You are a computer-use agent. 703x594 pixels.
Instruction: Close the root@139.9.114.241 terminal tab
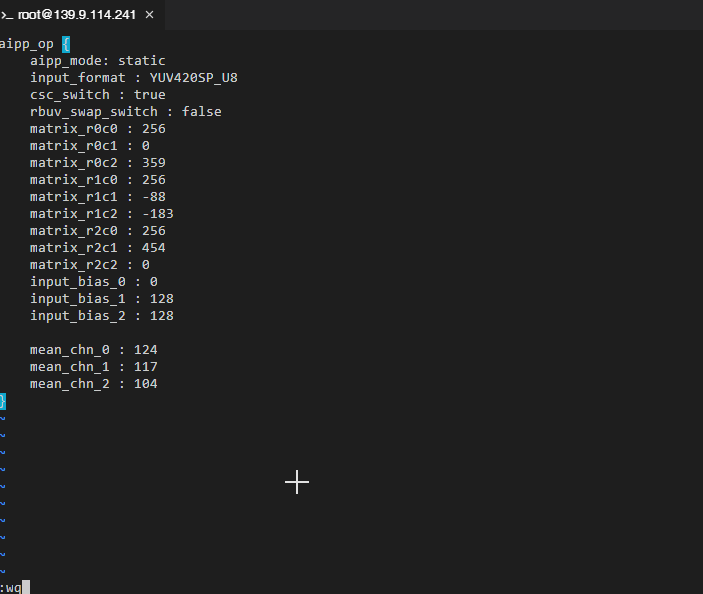[150, 15]
